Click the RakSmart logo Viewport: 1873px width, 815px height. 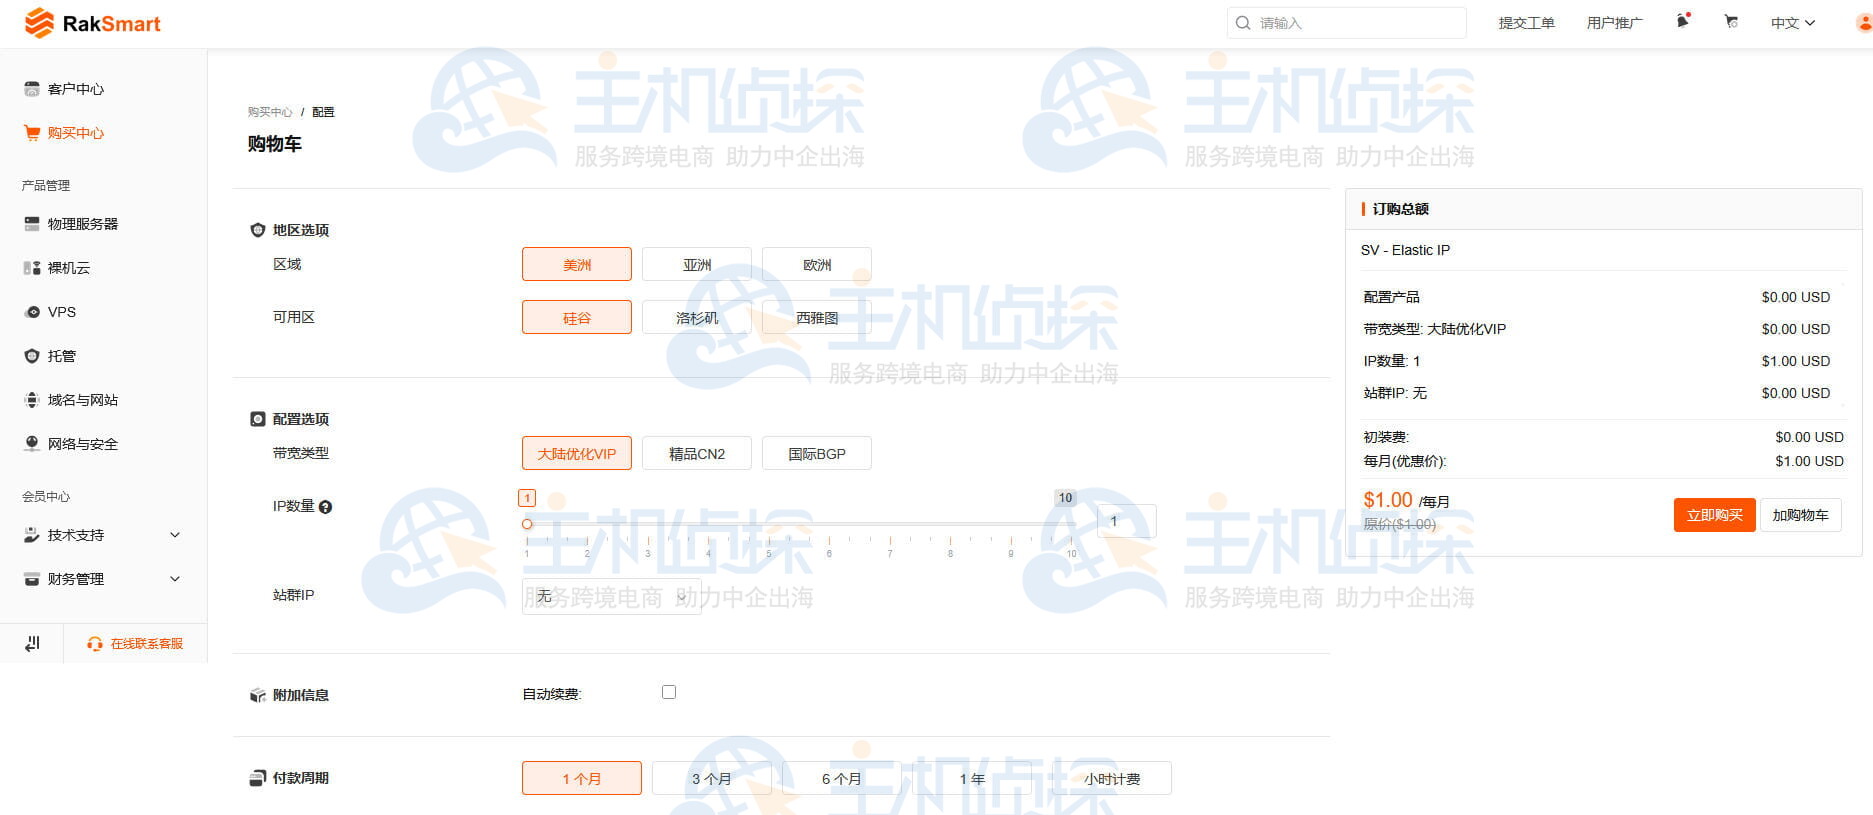coord(92,23)
